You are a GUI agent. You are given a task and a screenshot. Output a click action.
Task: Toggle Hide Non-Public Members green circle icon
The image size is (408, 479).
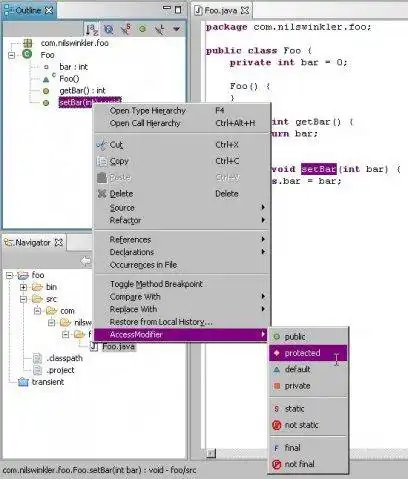pos(143,29)
